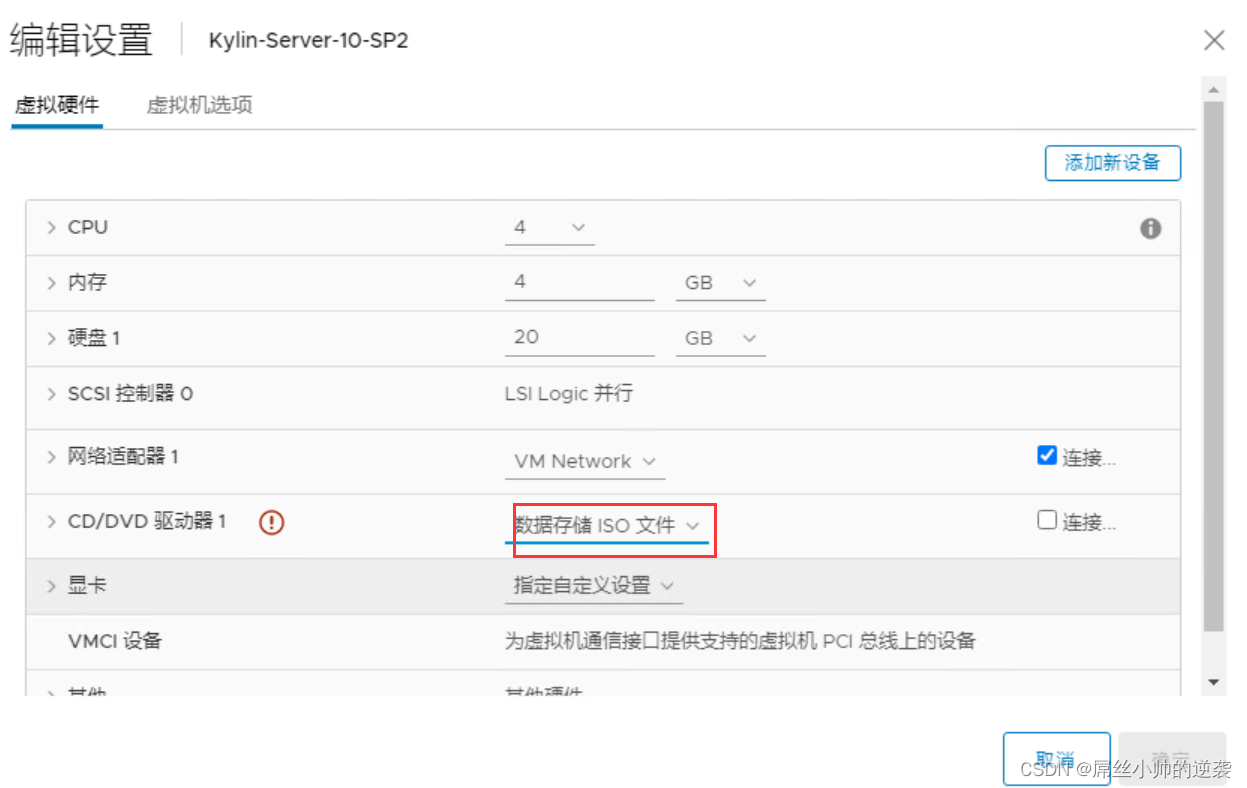Uncheck network adapter 1 connect checkbox
1247x788 pixels.
(1047, 455)
